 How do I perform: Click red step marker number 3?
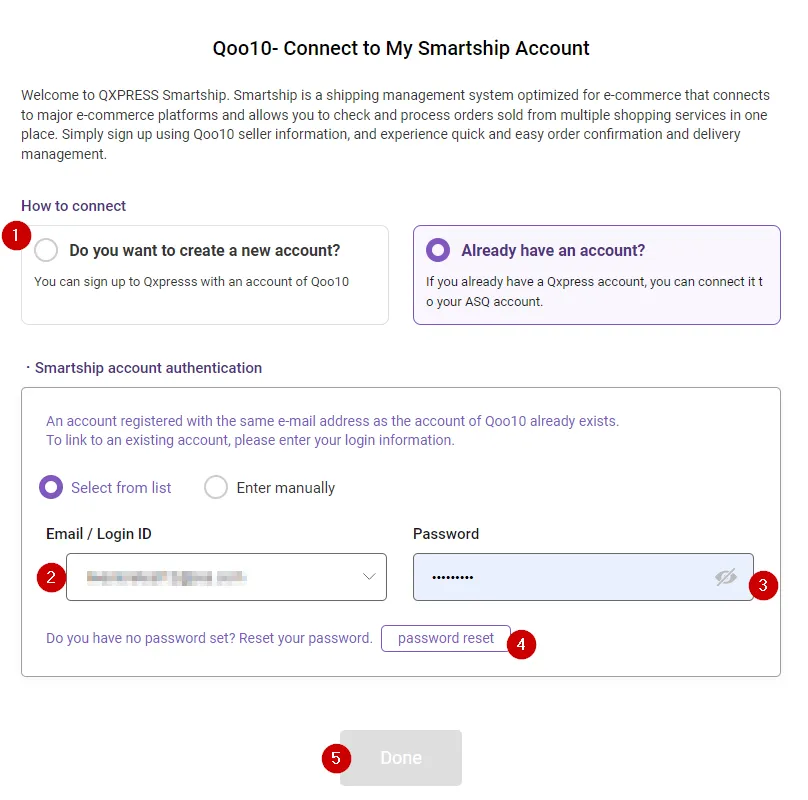tap(763, 585)
